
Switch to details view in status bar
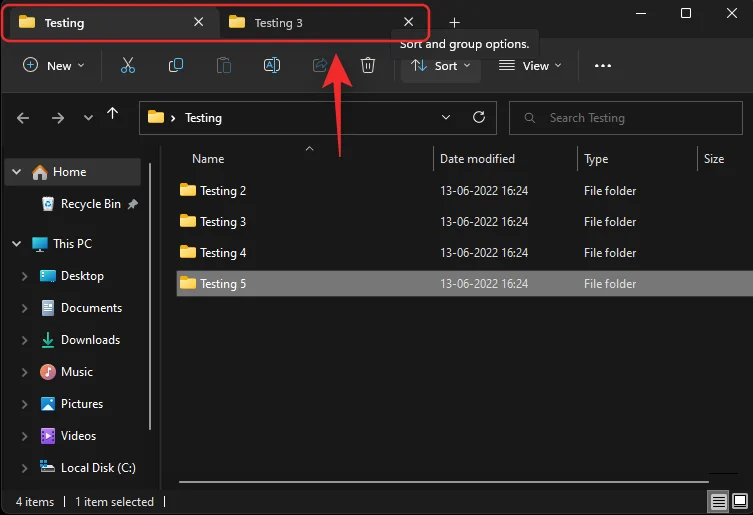718,502
